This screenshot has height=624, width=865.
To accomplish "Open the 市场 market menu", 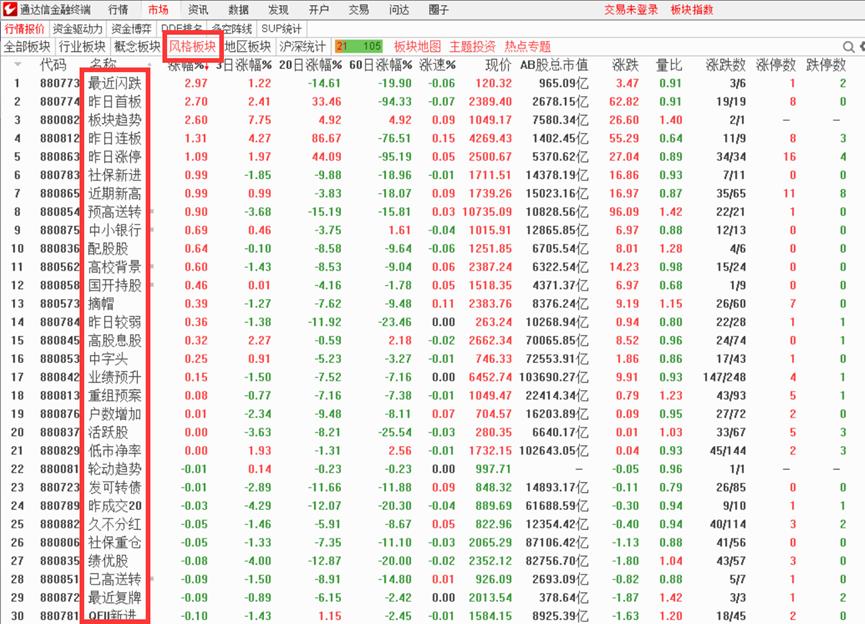I will click(x=160, y=9).
